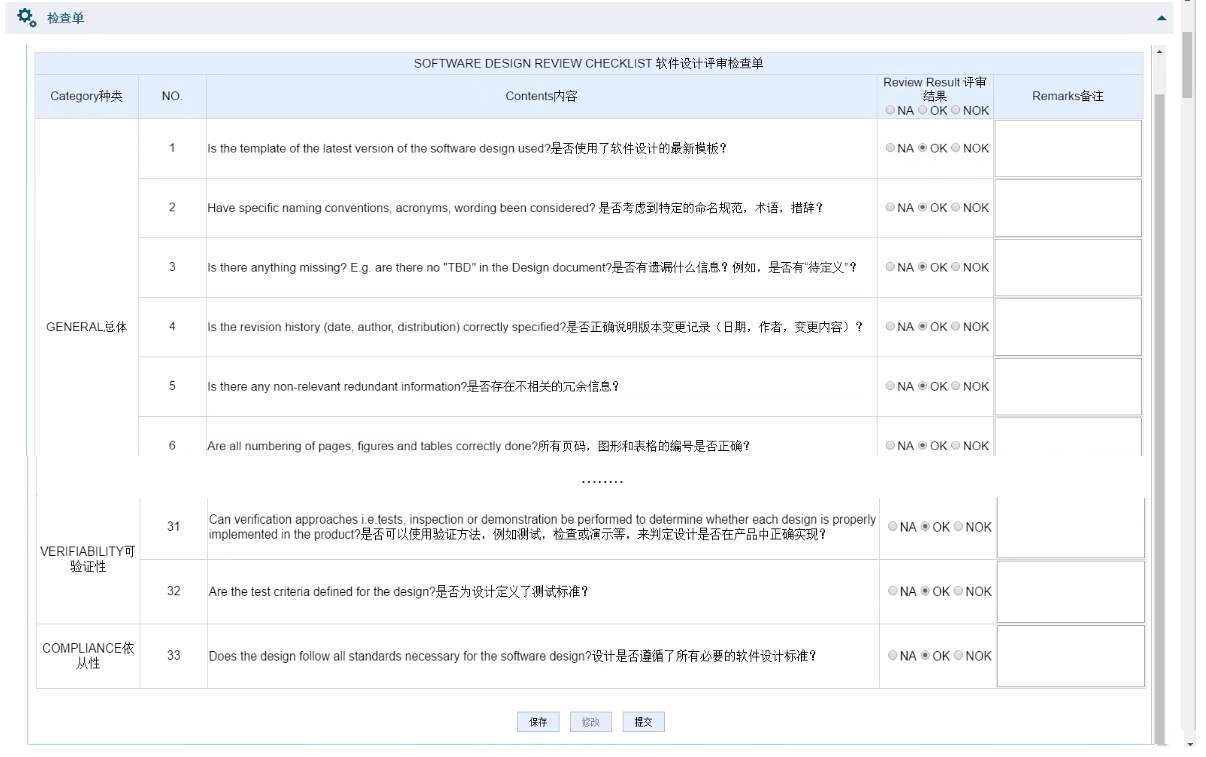This screenshot has height=757, width=1206.
Task: Click the gear icon beside 检查单
Action: tap(27, 18)
